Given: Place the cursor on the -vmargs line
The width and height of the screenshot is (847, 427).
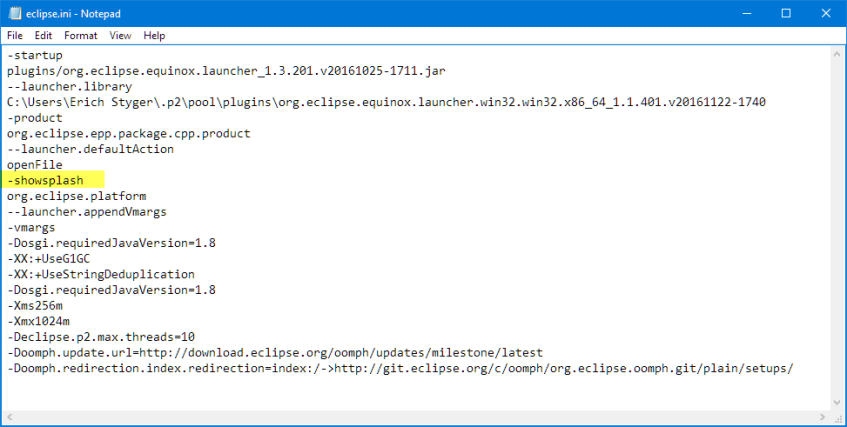Looking at the screenshot, I should 31,227.
